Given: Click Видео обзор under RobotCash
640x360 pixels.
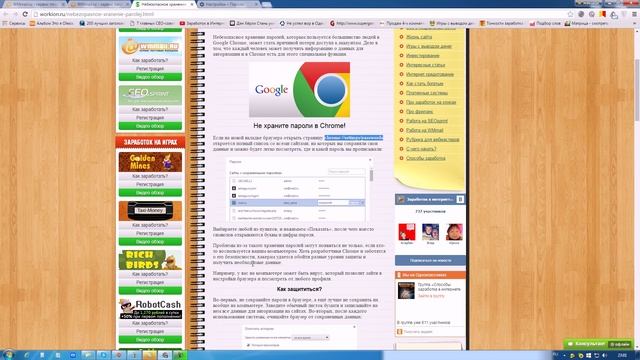Looking at the screenshot, I should (x=150, y=340).
